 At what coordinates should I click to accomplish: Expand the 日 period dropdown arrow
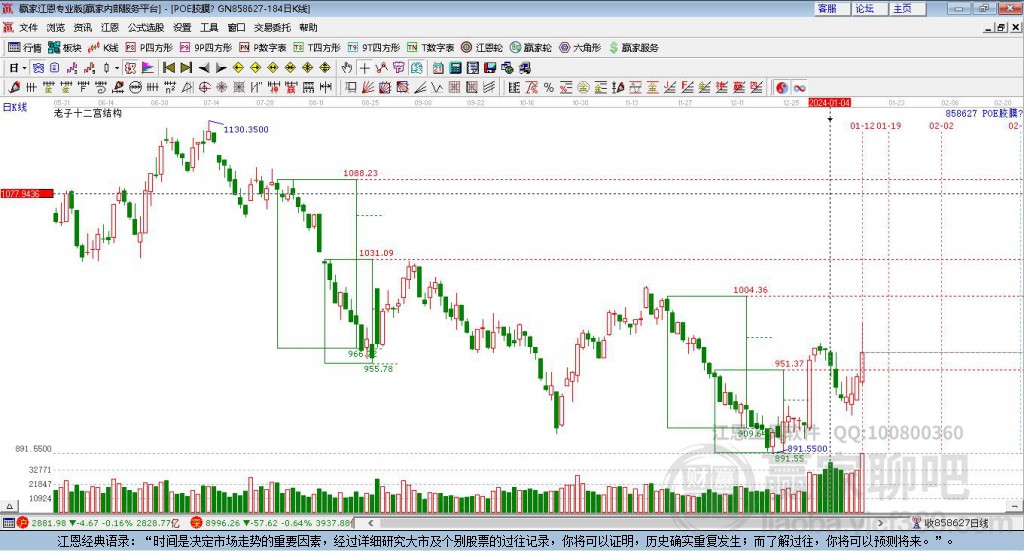point(24,68)
